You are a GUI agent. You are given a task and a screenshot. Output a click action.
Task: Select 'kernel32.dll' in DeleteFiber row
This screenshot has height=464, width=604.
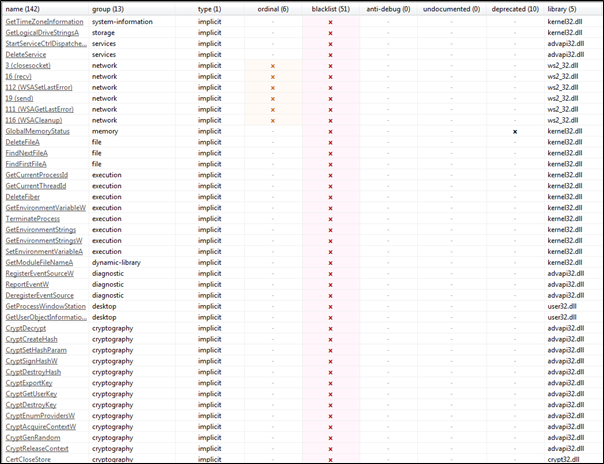[x=565, y=197]
